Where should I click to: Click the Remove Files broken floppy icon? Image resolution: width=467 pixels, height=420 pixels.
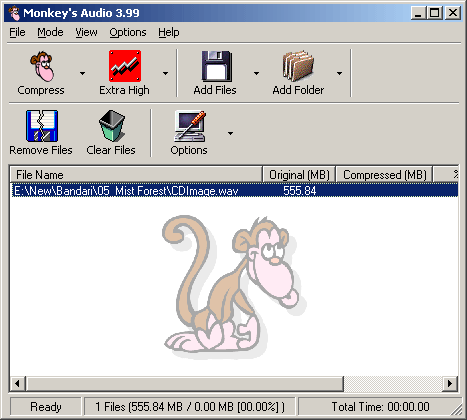(x=42, y=126)
